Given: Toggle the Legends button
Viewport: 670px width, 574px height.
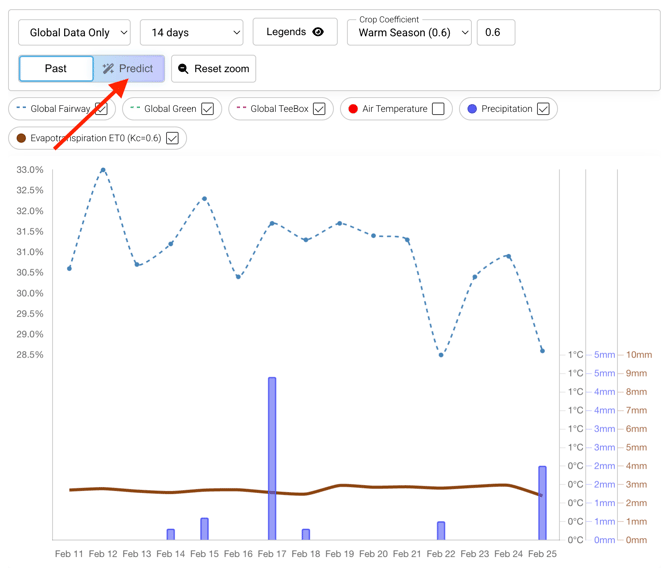Looking at the screenshot, I should 294,32.
